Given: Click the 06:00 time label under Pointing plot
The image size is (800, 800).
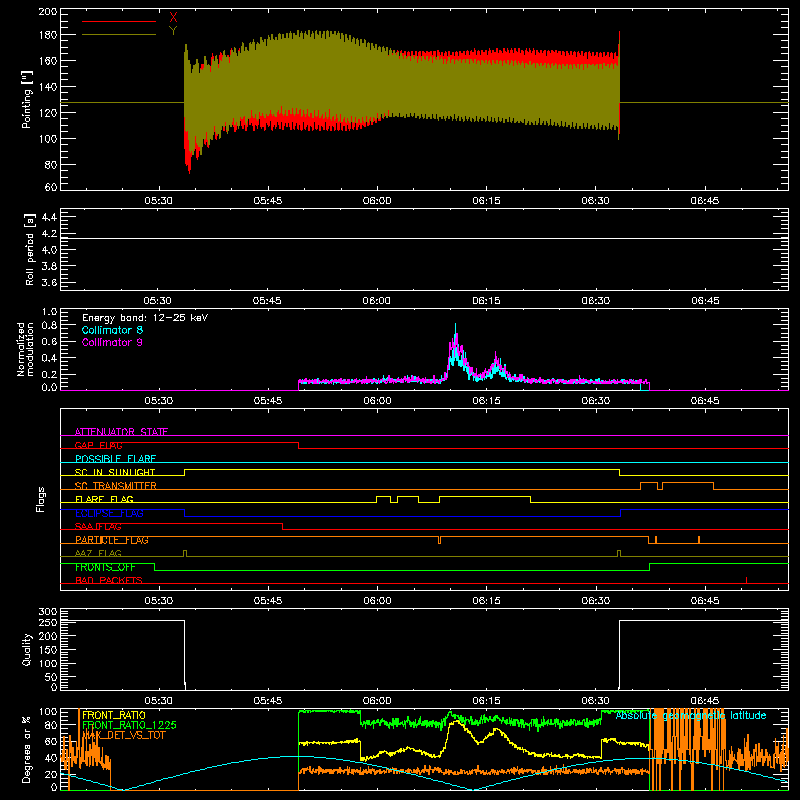Looking at the screenshot, I should point(377,201).
